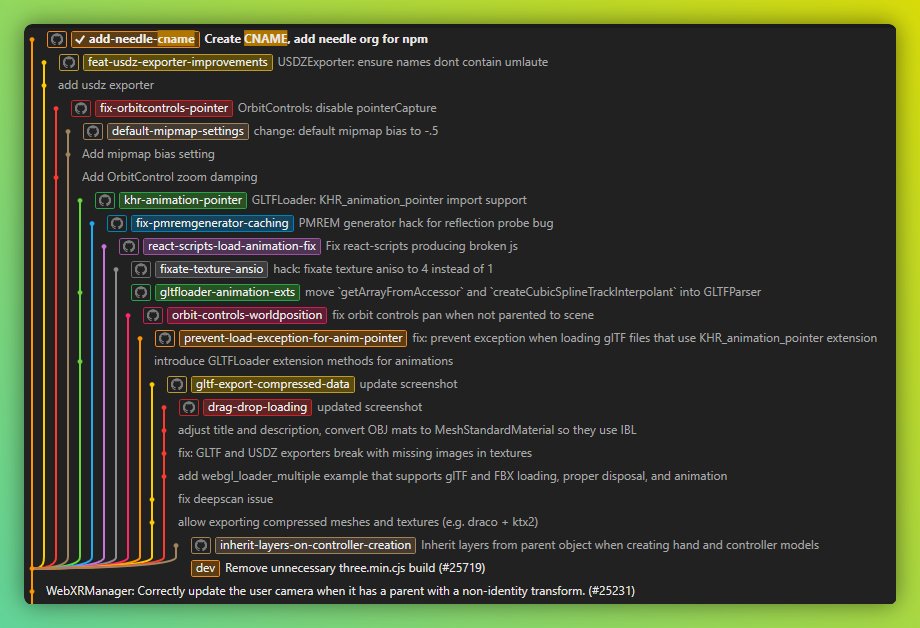
Task: Click GitHub icon beside inherit-layers-on-controller-creation
Action: click(201, 545)
